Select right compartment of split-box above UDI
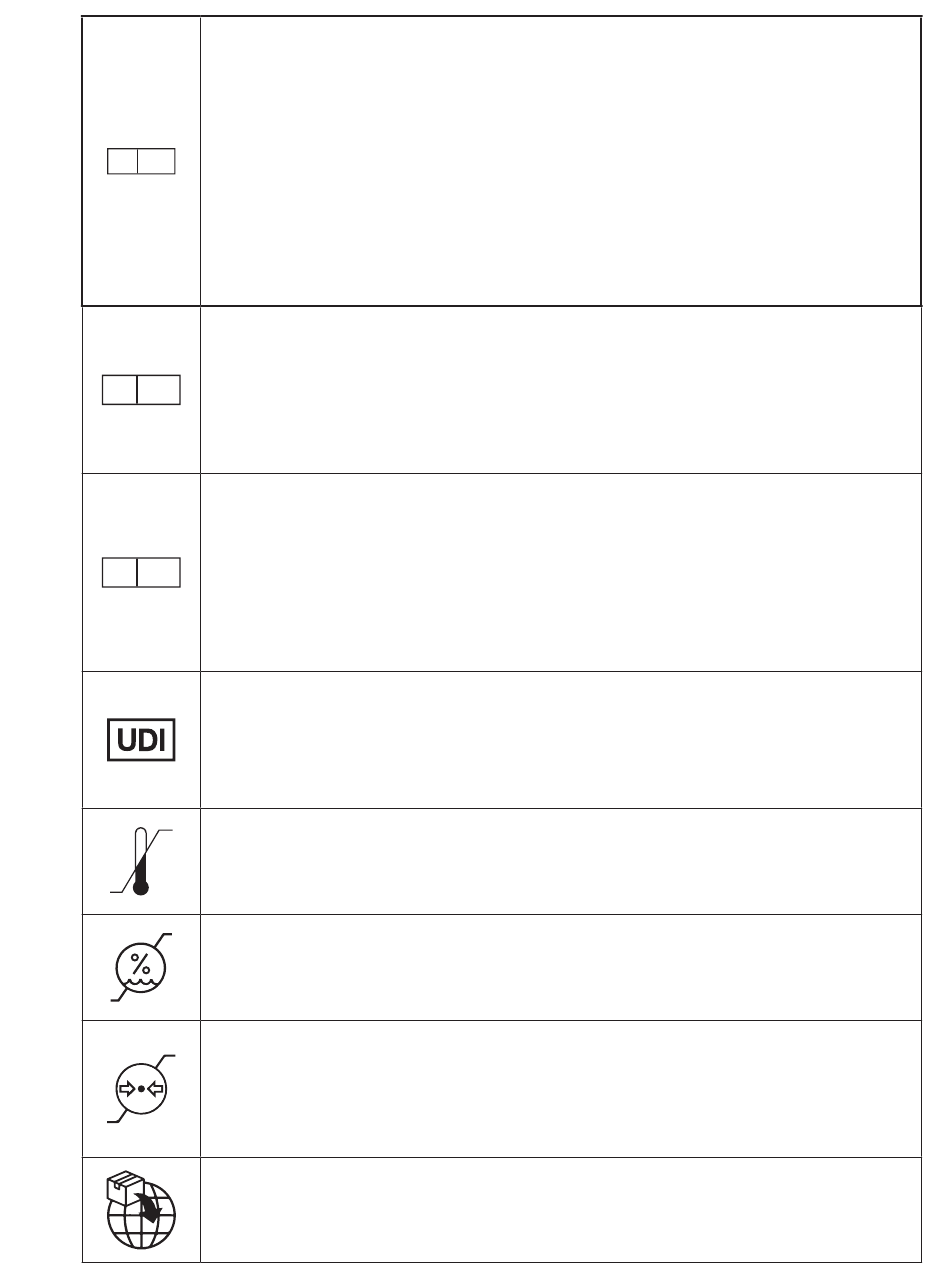Image resolution: width=950 pixels, height=1280 pixels. coord(159,572)
